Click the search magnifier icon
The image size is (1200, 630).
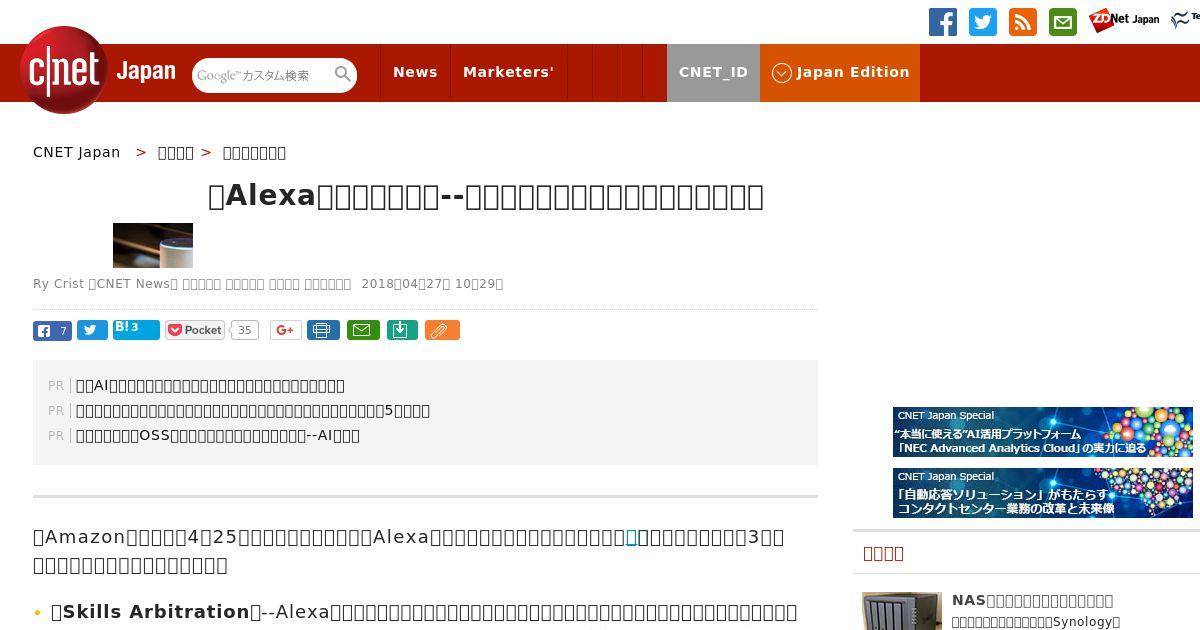pos(343,74)
